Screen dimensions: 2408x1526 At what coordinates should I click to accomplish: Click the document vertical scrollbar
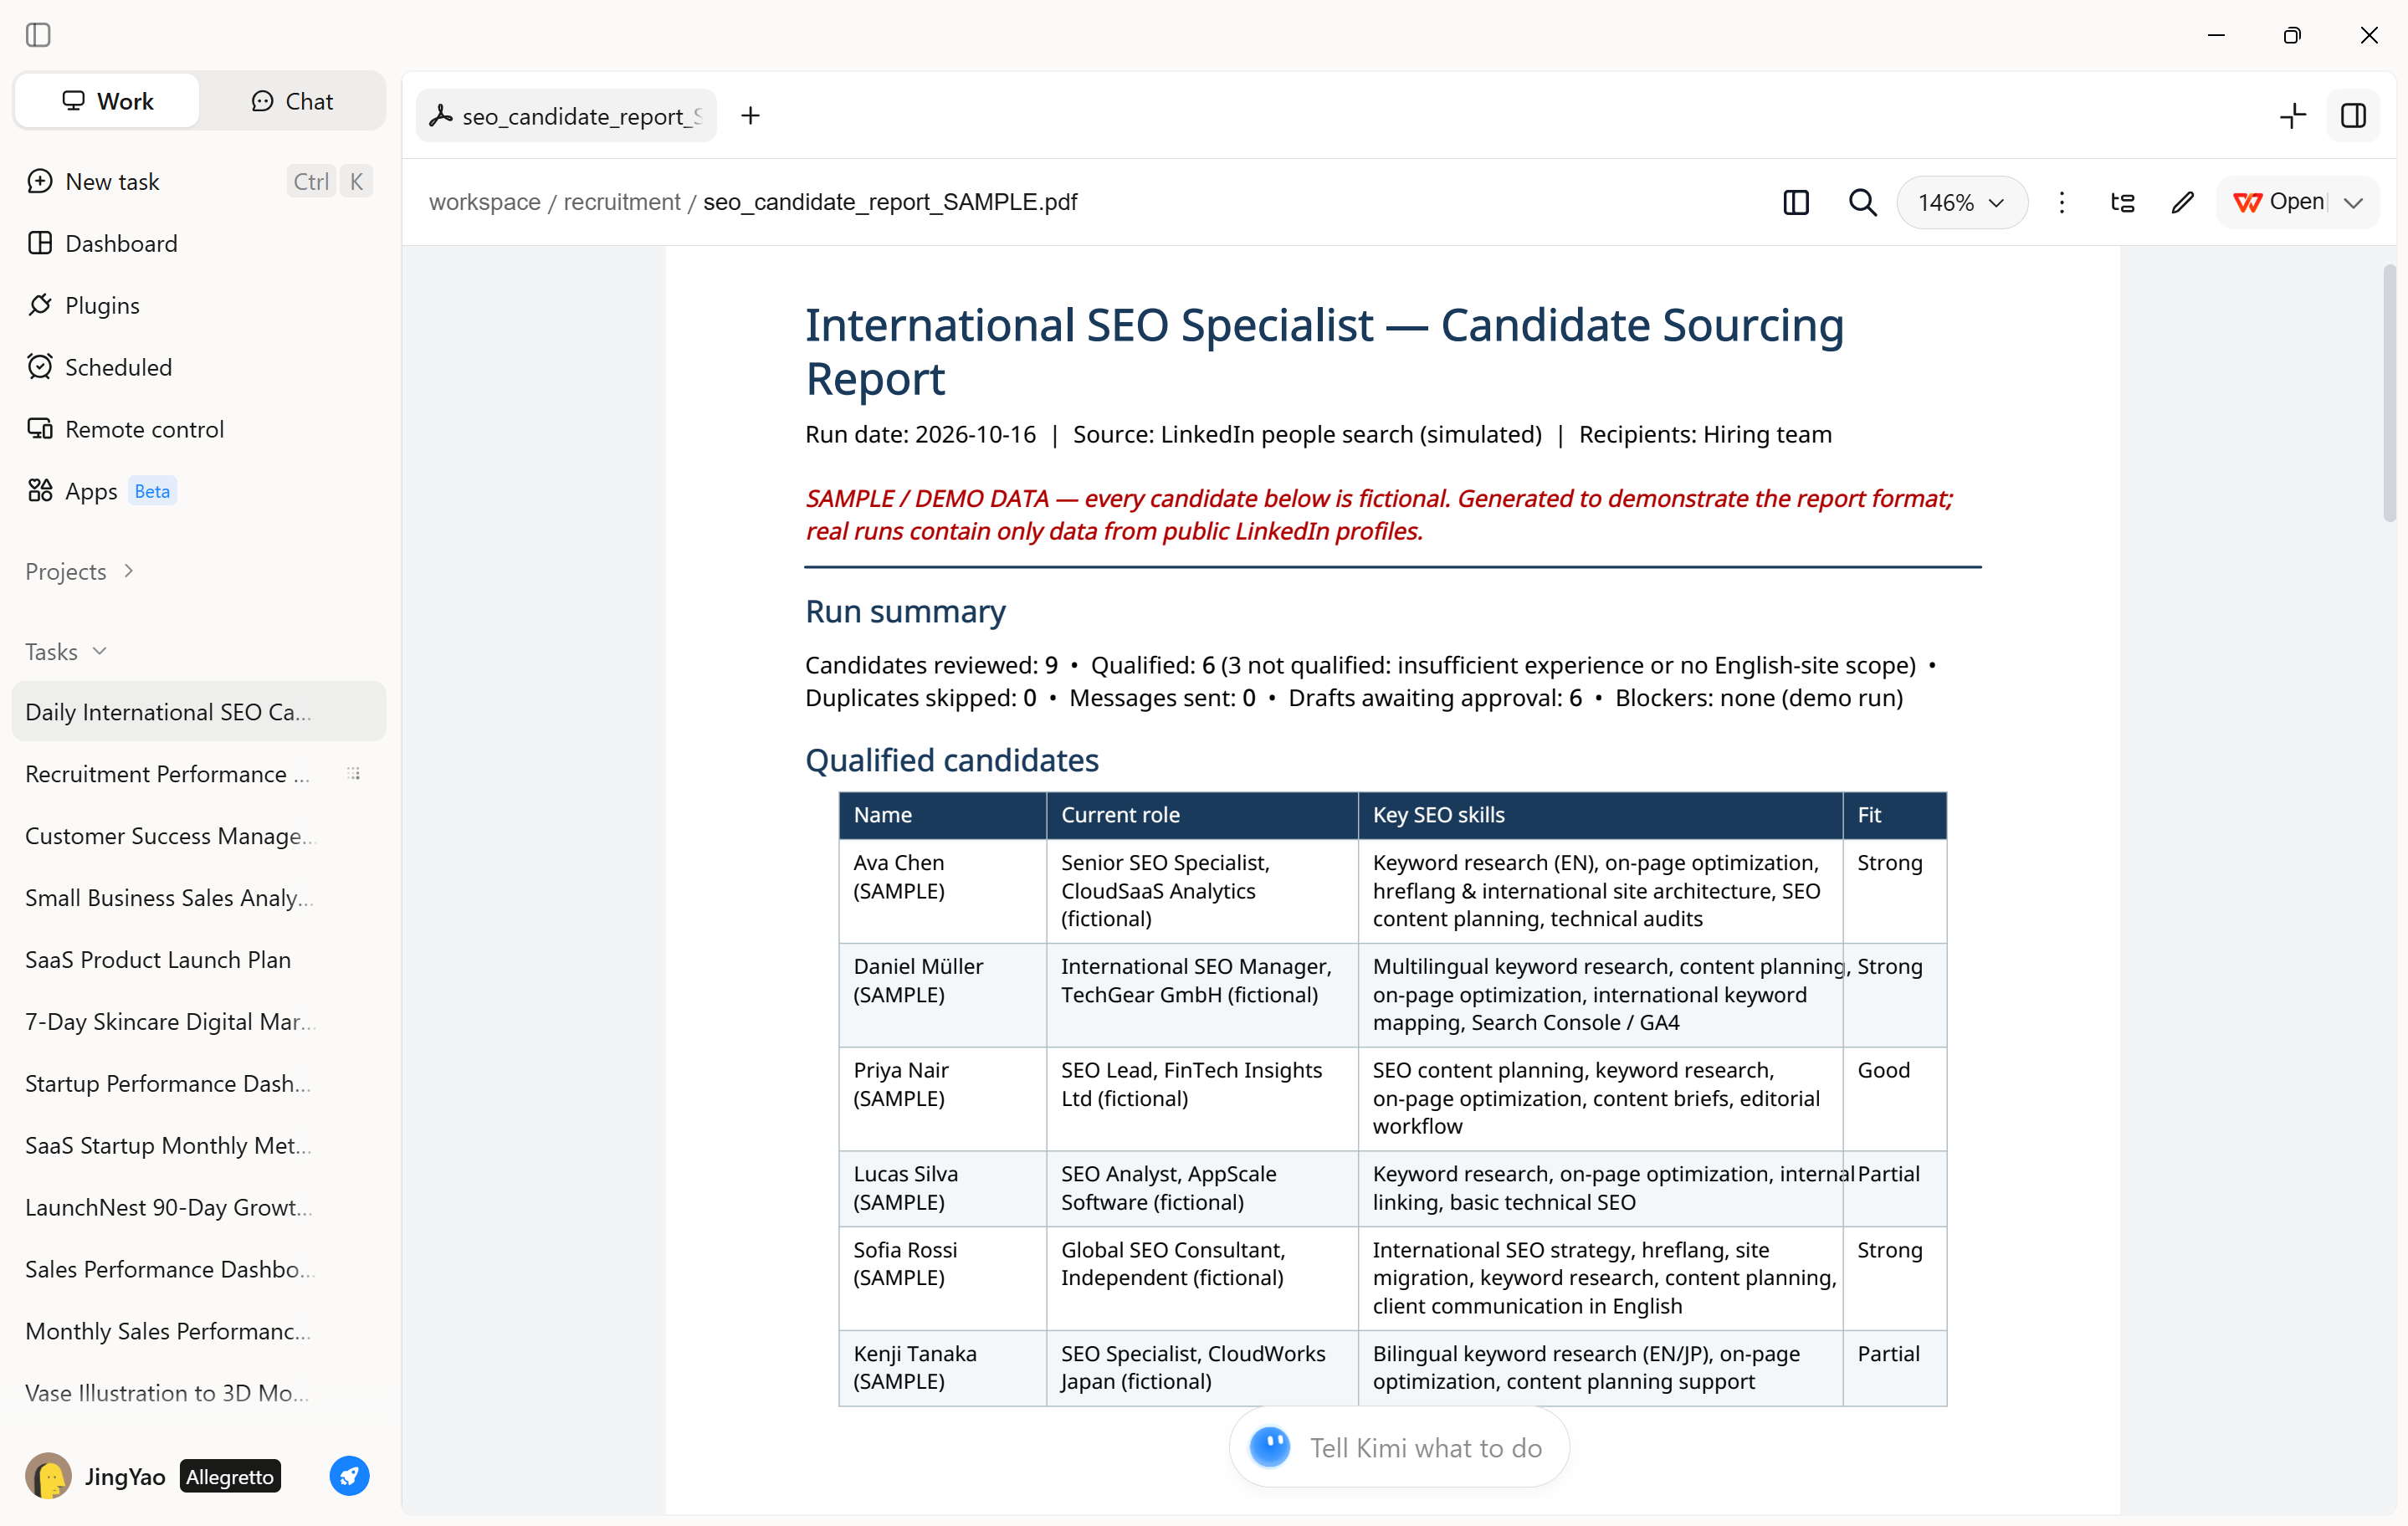pos(2389,393)
